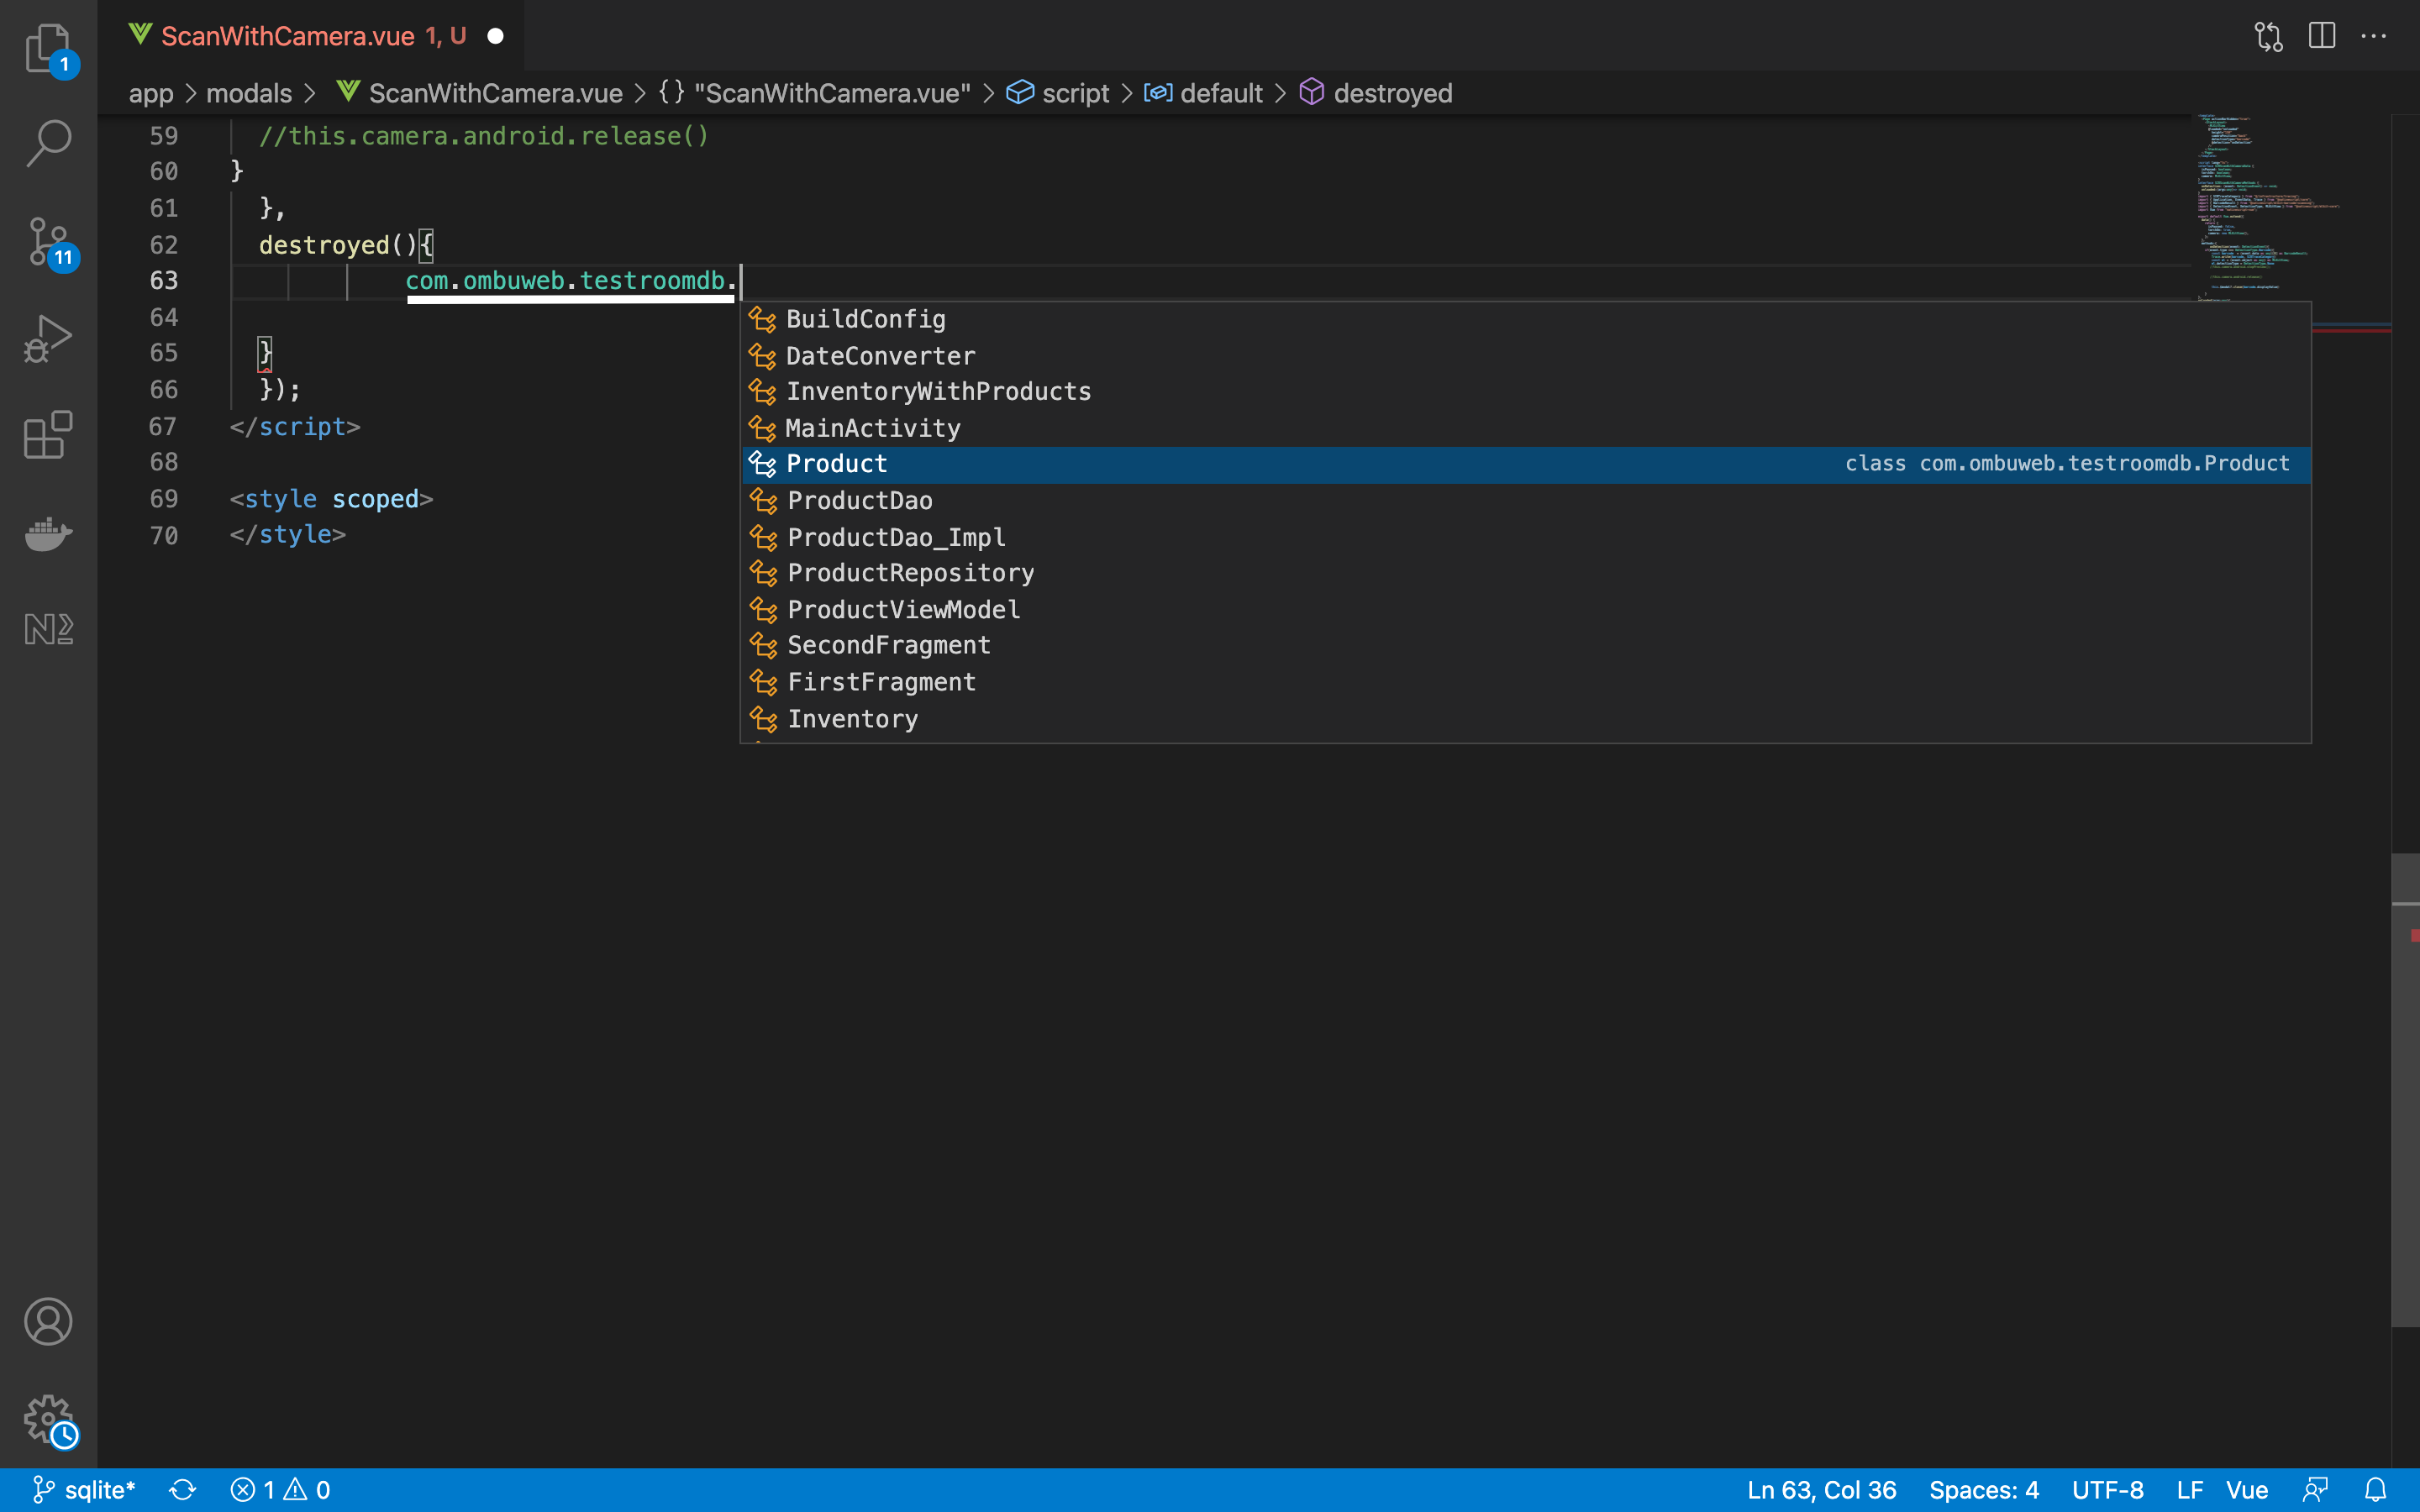
Task: Open Source Control view showing 11 changes
Action: [x=47, y=241]
